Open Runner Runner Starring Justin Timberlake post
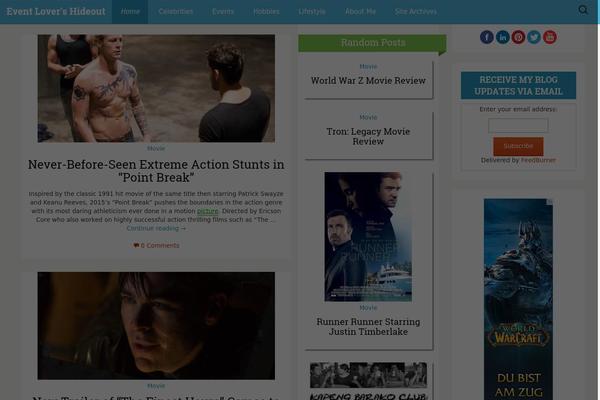Viewport: 600px width, 400px height. (368, 327)
